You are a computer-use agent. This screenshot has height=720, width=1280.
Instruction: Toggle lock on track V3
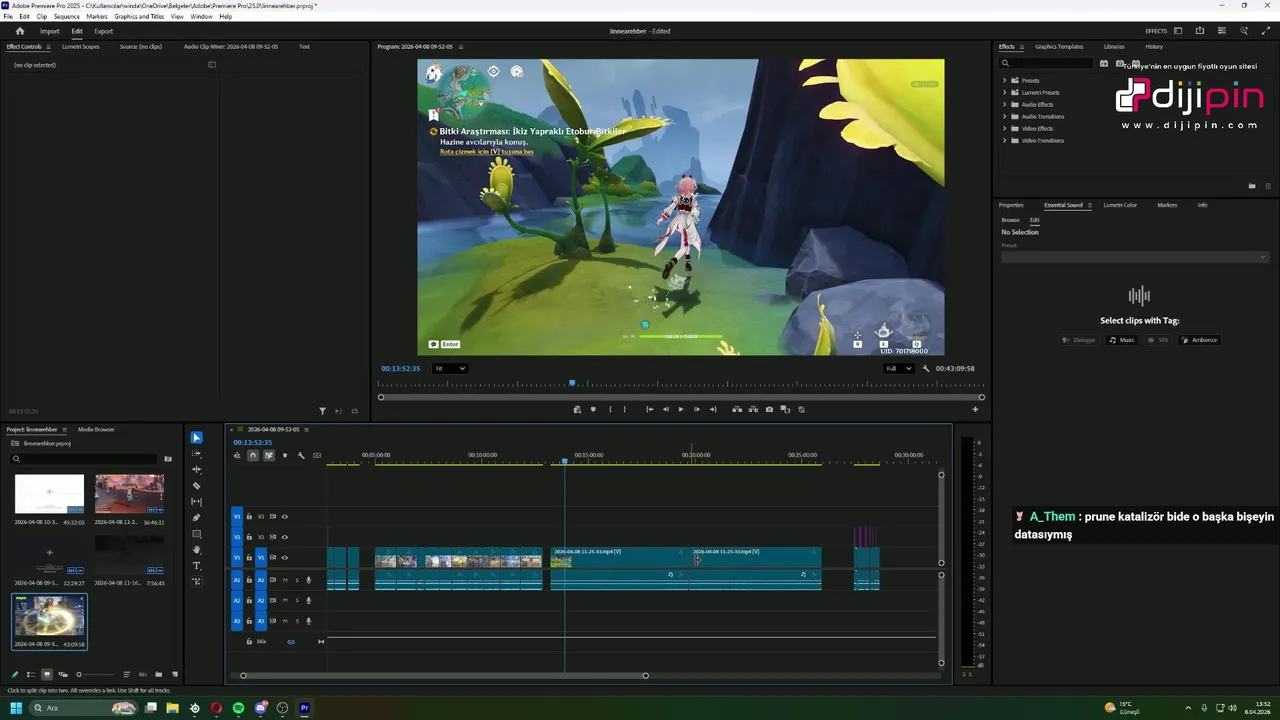pyautogui.click(x=249, y=517)
